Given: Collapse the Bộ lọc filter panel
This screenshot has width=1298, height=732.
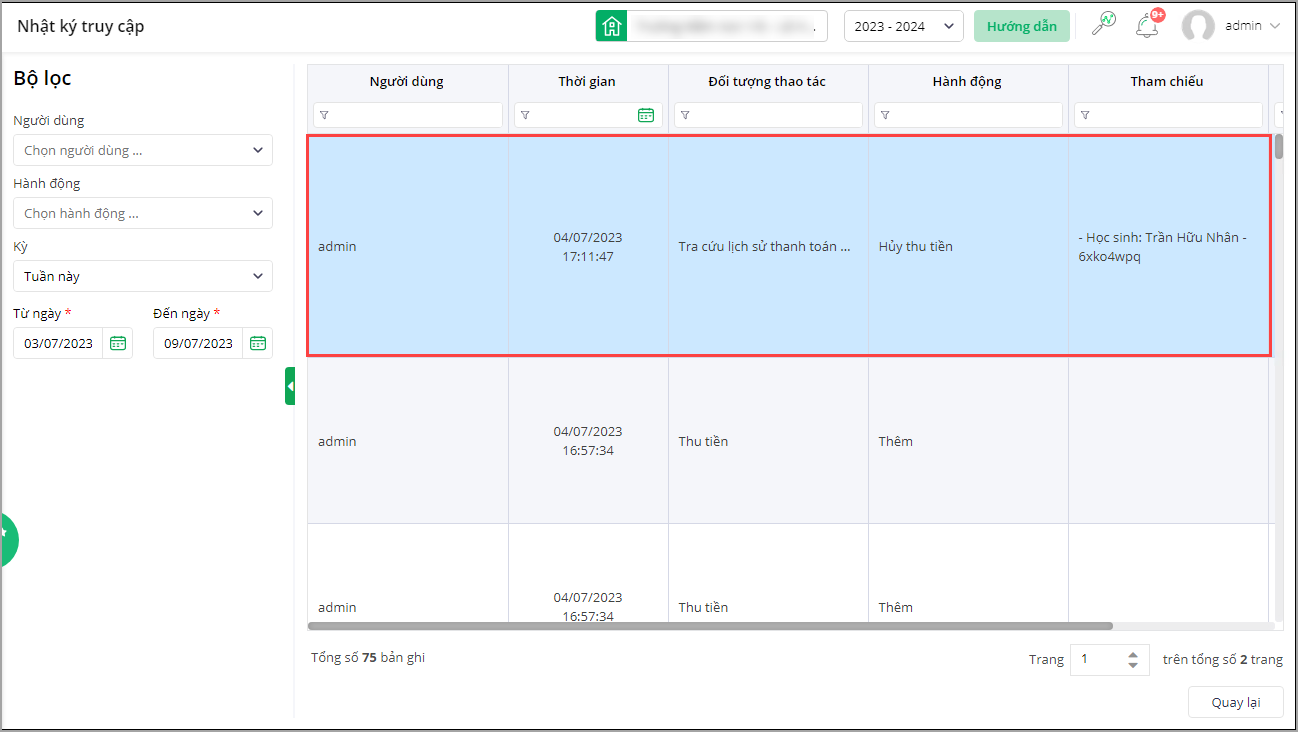Looking at the screenshot, I should [290, 386].
